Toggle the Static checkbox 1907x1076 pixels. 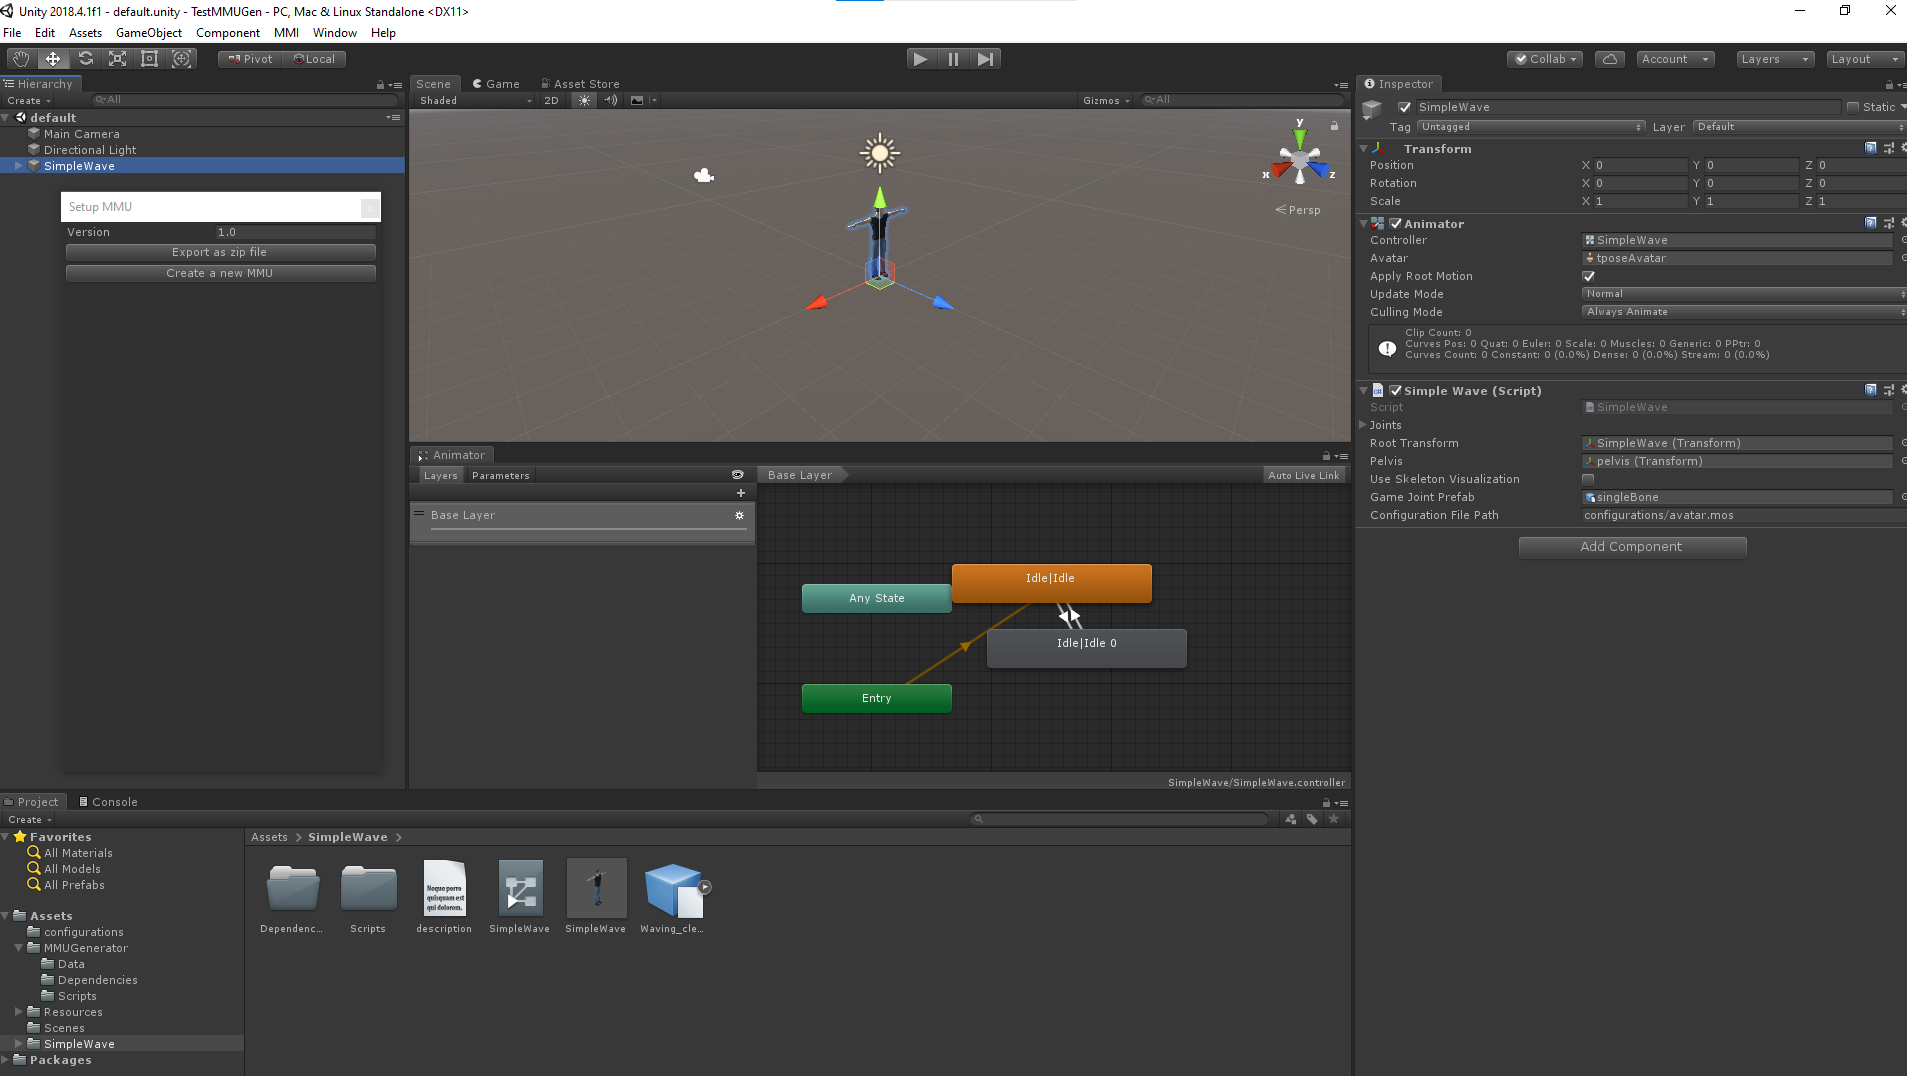pyautogui.click(x=1853, y=107)
